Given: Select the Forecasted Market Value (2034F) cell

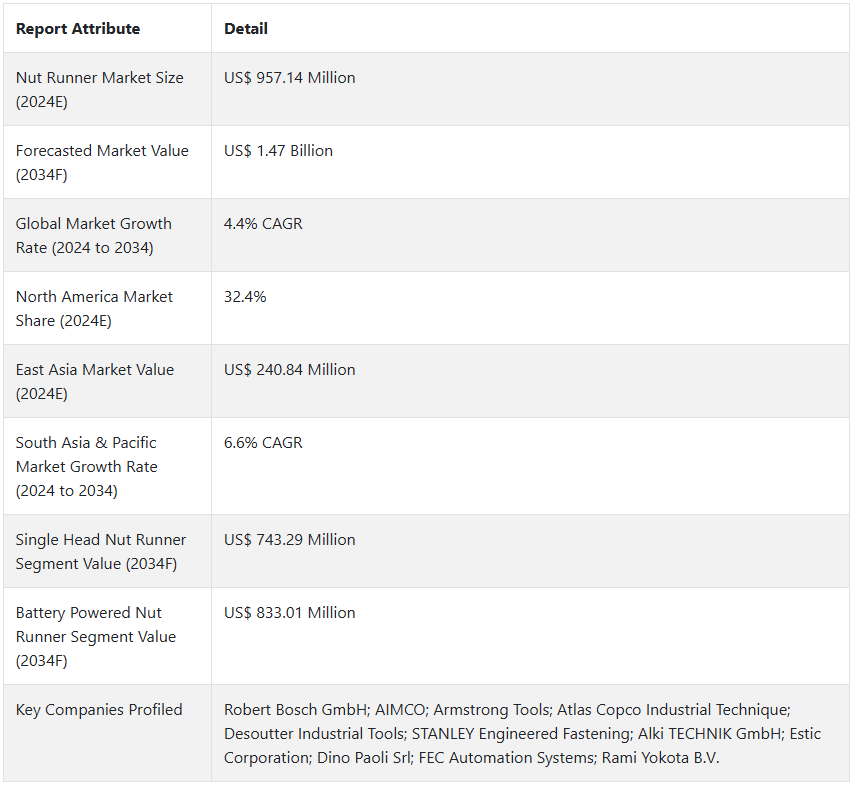Looking at the screenshot, I should click(102, 163).
